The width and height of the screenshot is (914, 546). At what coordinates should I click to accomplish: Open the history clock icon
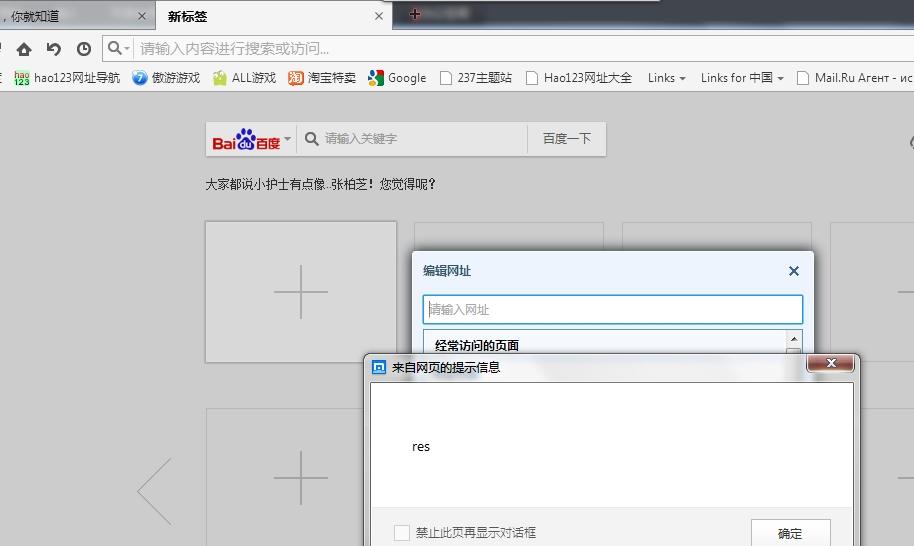click(84, 49)
